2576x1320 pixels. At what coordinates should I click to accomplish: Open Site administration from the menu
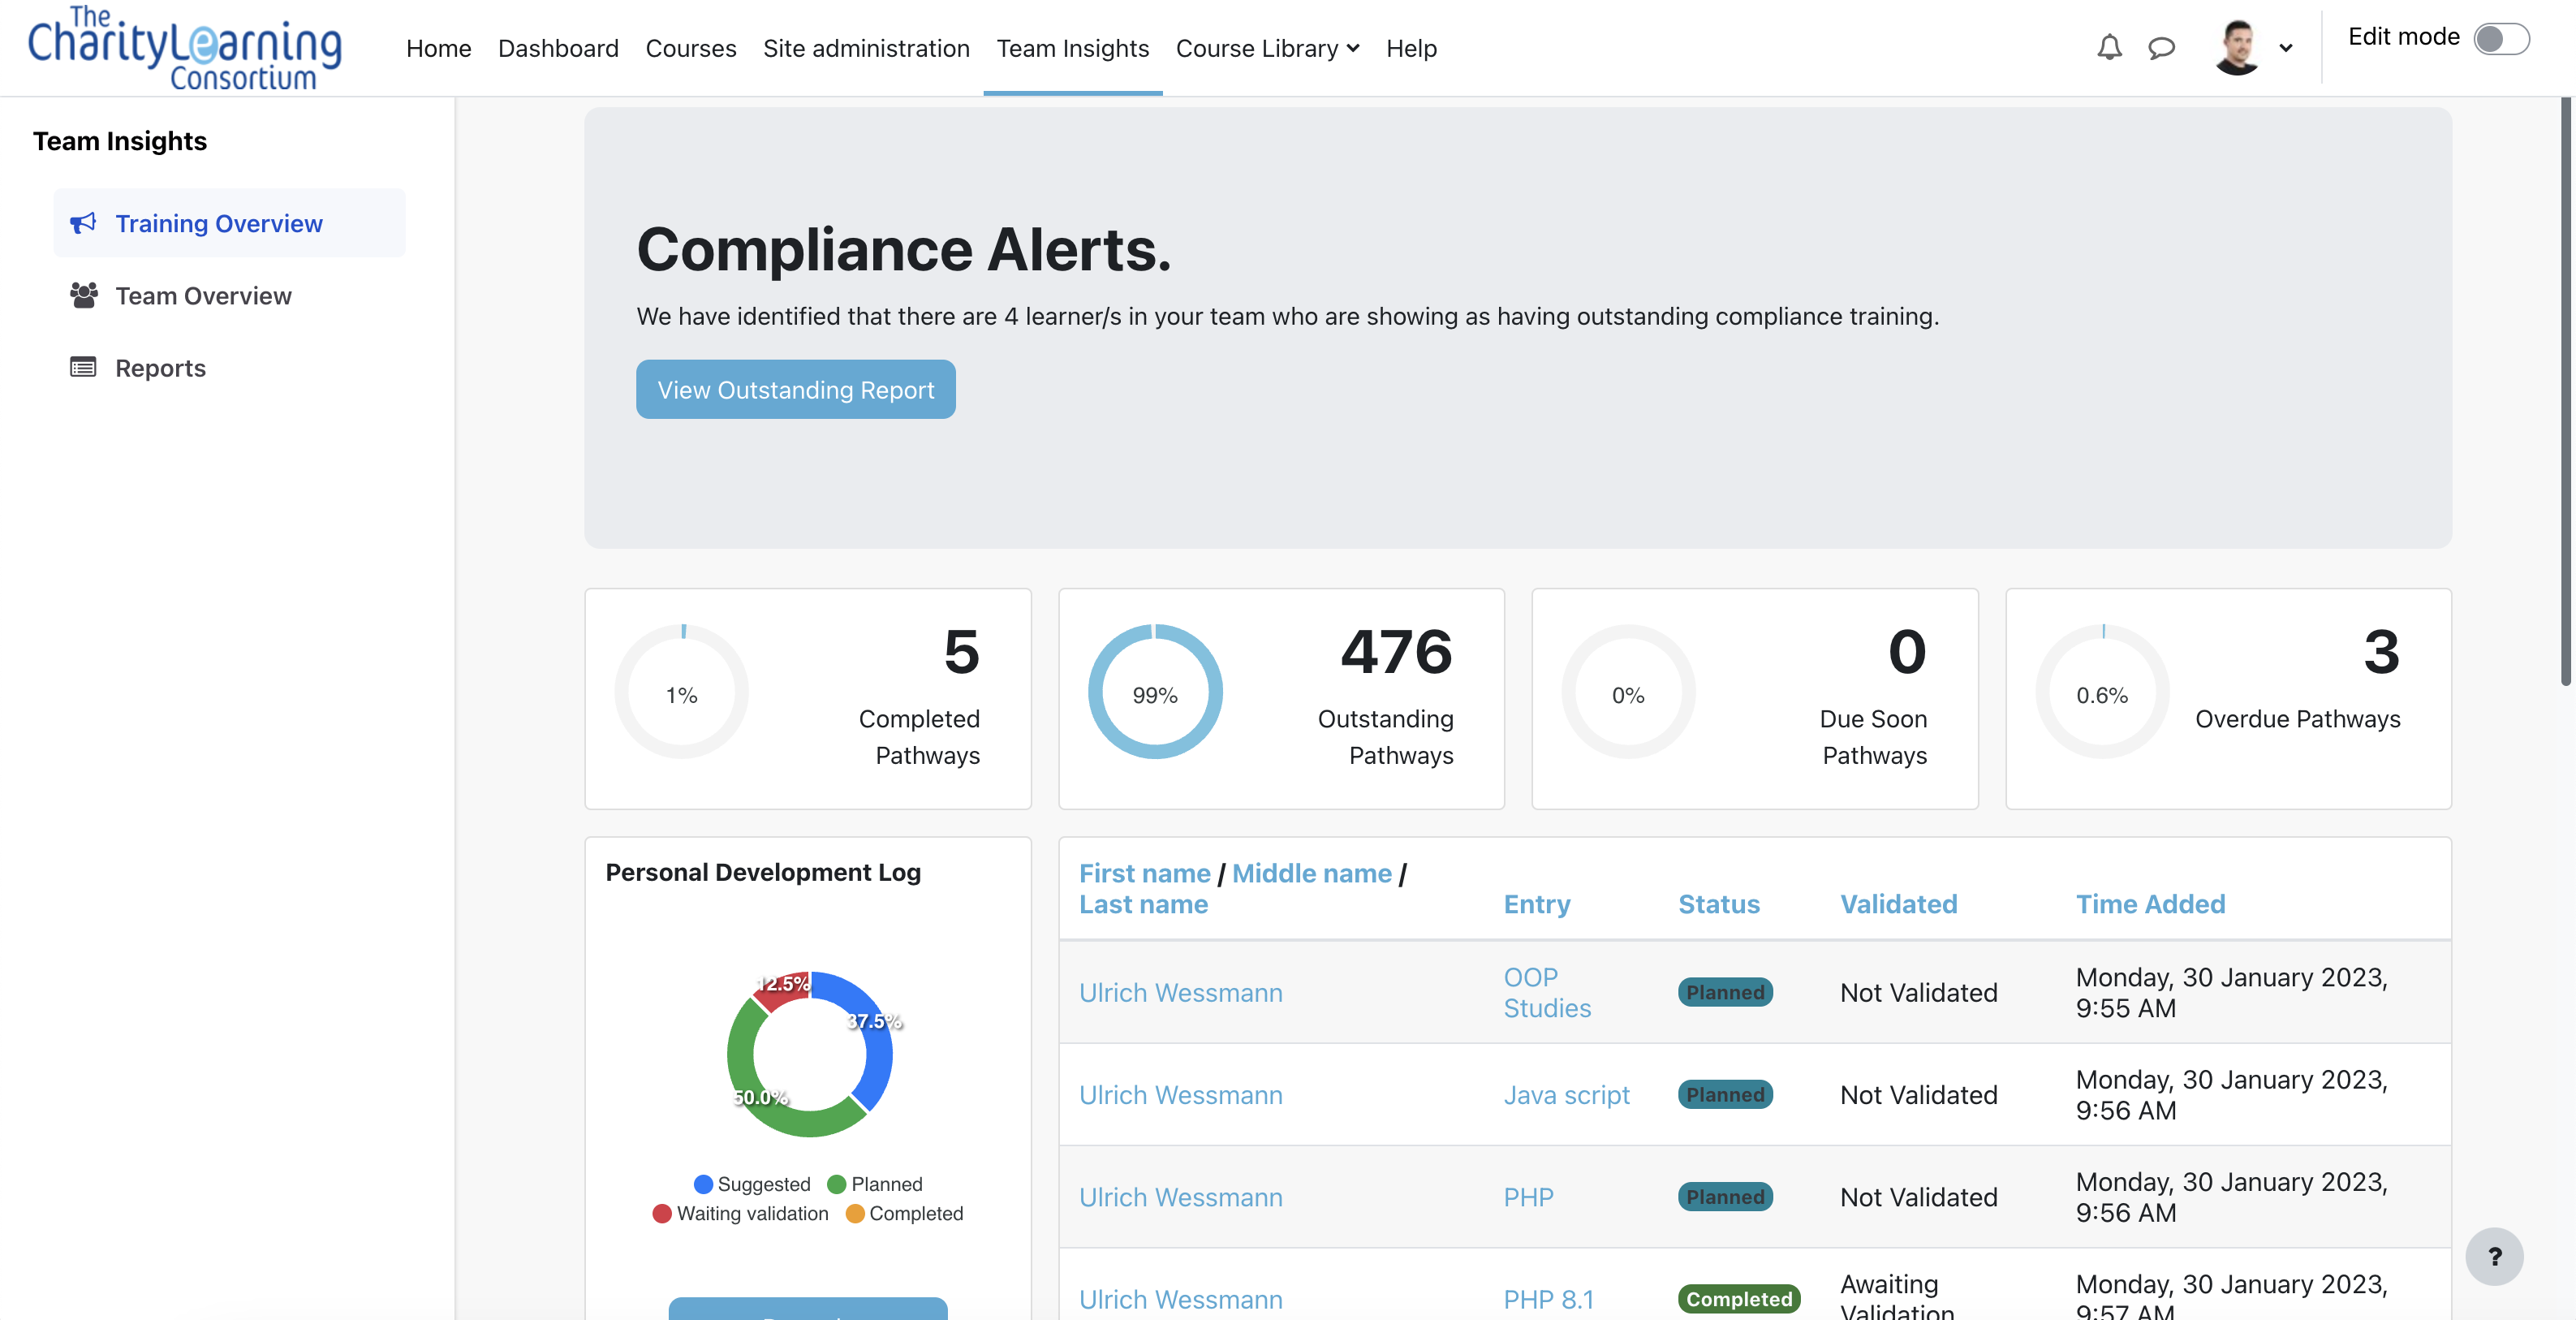866,47
